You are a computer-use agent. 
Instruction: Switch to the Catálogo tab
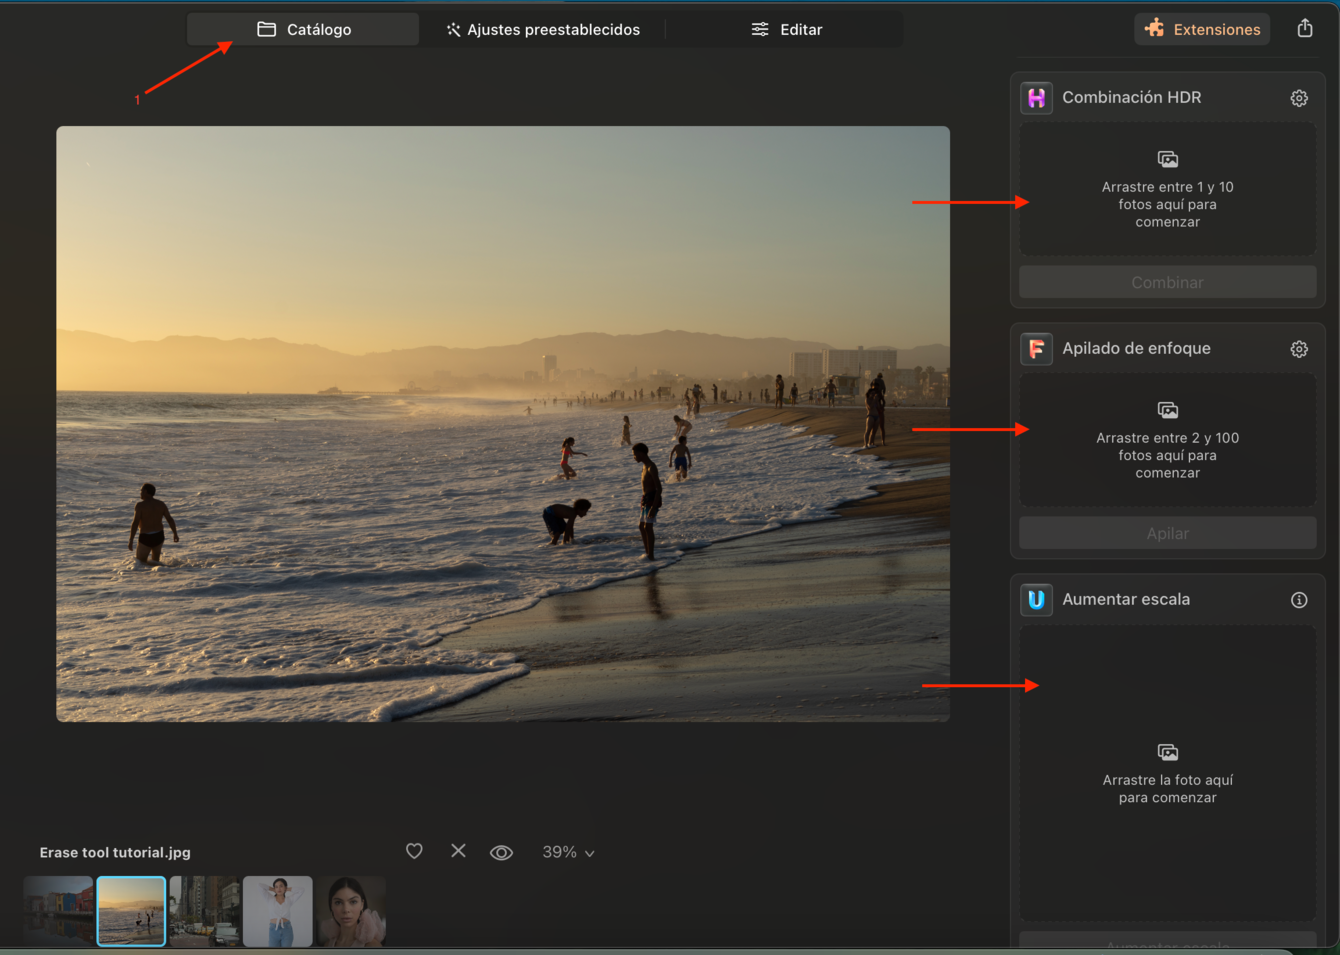(304, 29)
